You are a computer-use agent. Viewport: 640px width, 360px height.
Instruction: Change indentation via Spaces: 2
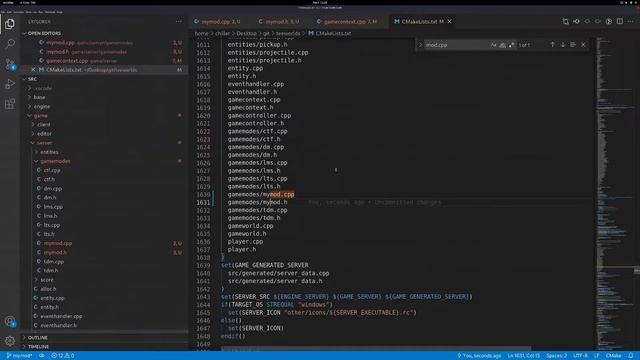pyautogui.click(x=556, y=356)
